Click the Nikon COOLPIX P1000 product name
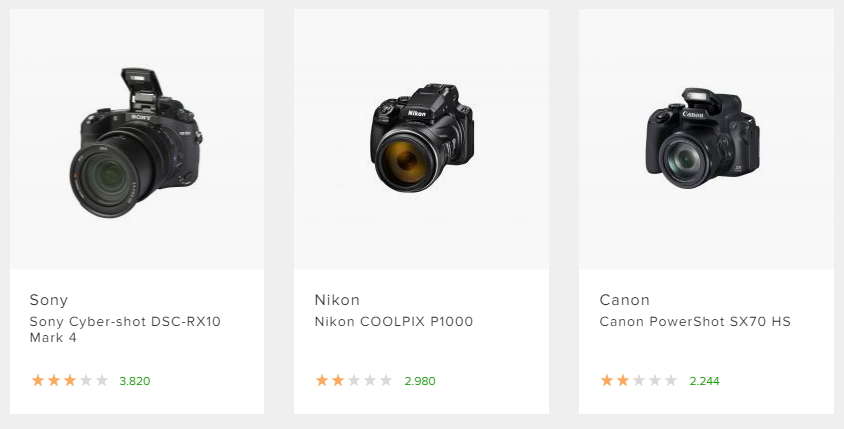 pyautogui.click(x=394, y=321)
